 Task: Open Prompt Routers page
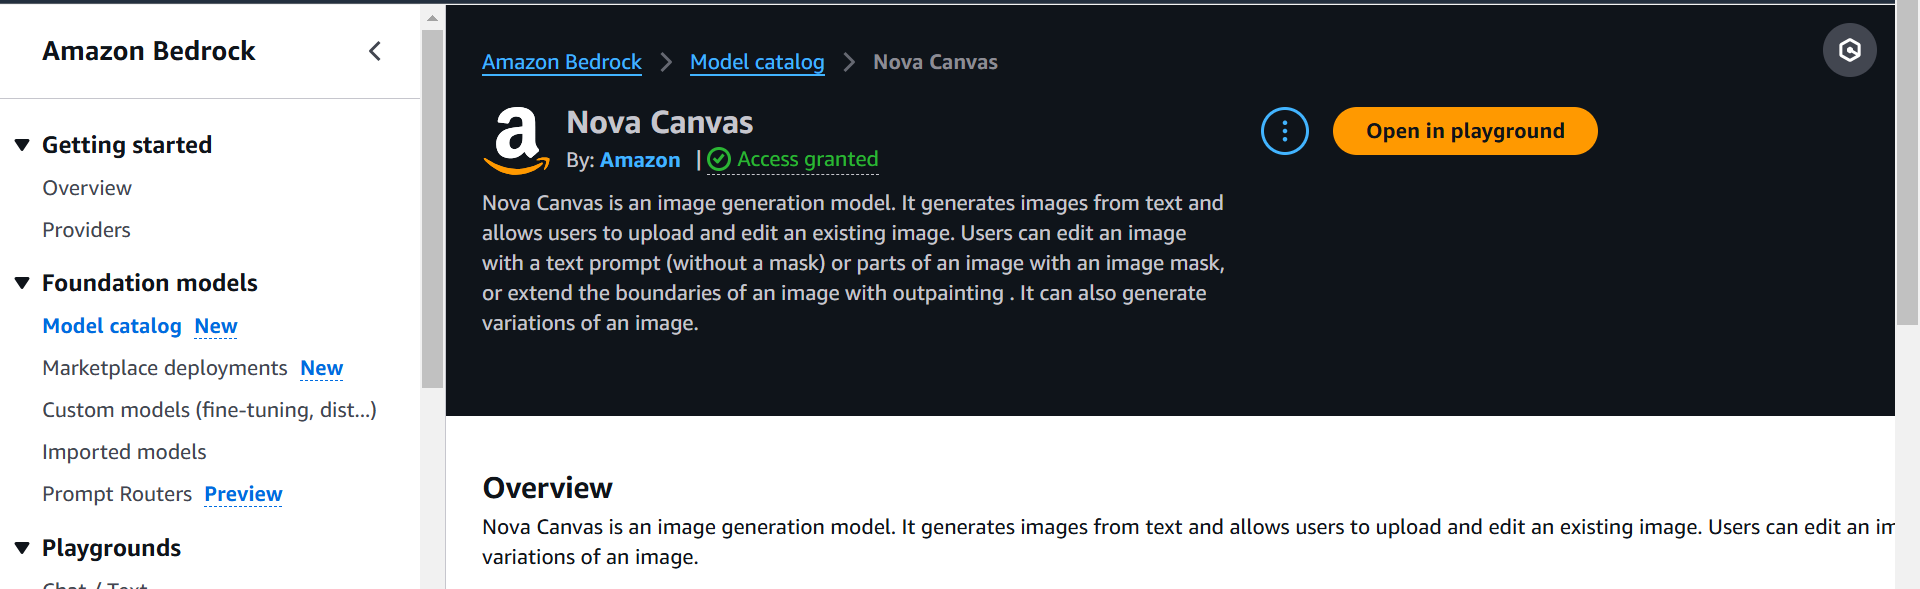coord(117,494)
